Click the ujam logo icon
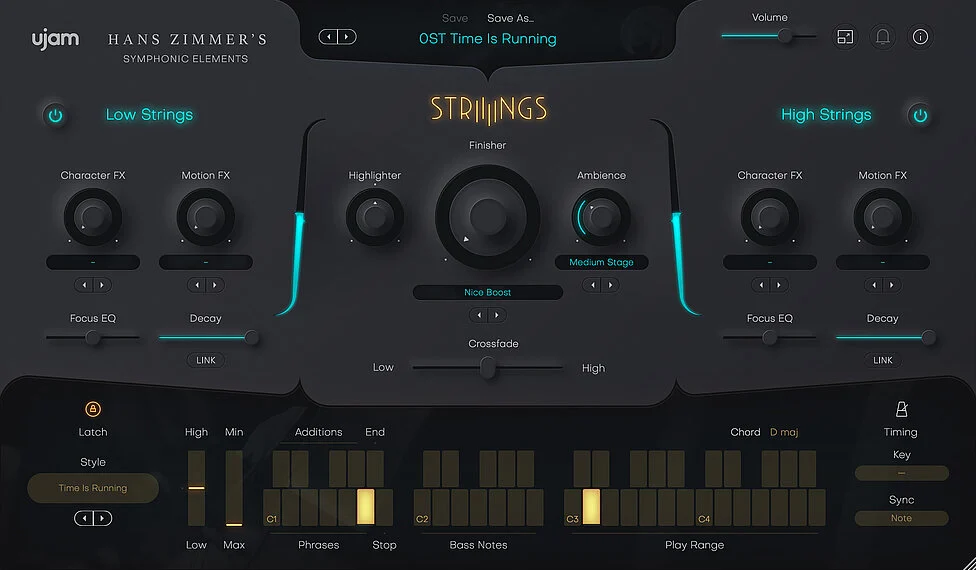 [54, 42]
